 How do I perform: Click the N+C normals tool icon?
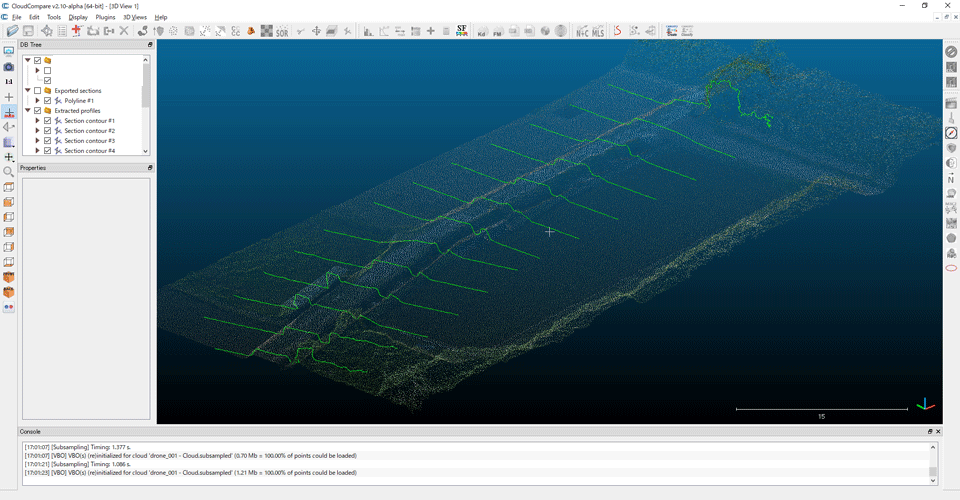(582, 31)
